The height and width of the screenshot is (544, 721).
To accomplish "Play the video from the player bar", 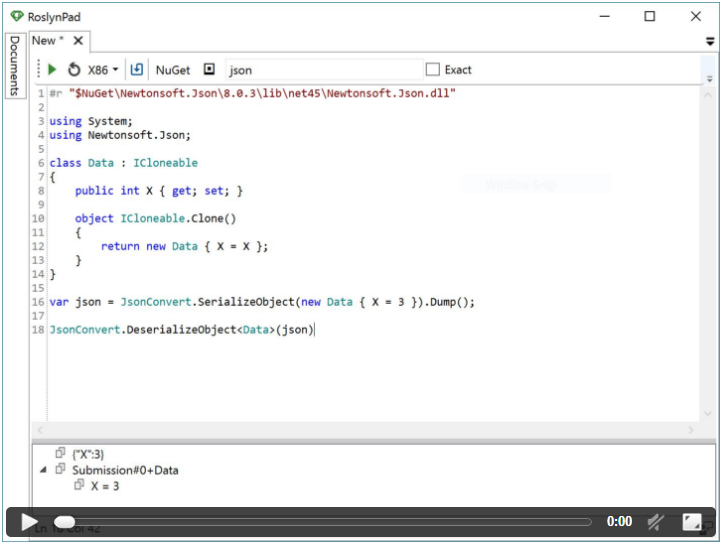I will click(x=29, y=521).
